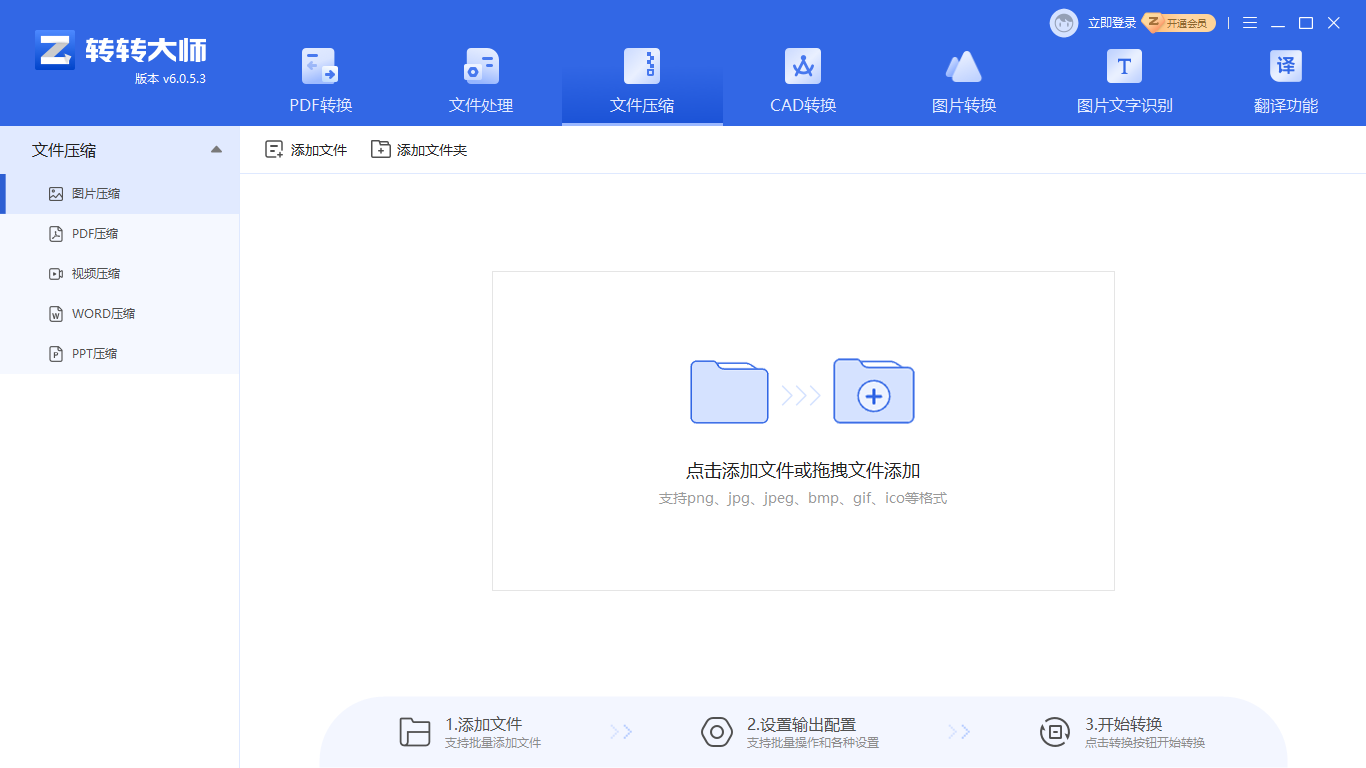The height and width of the screenshot is (768, 1366).
Task: Choose PDF压缩 in the sidebar
Action: (x=120, y=234)
